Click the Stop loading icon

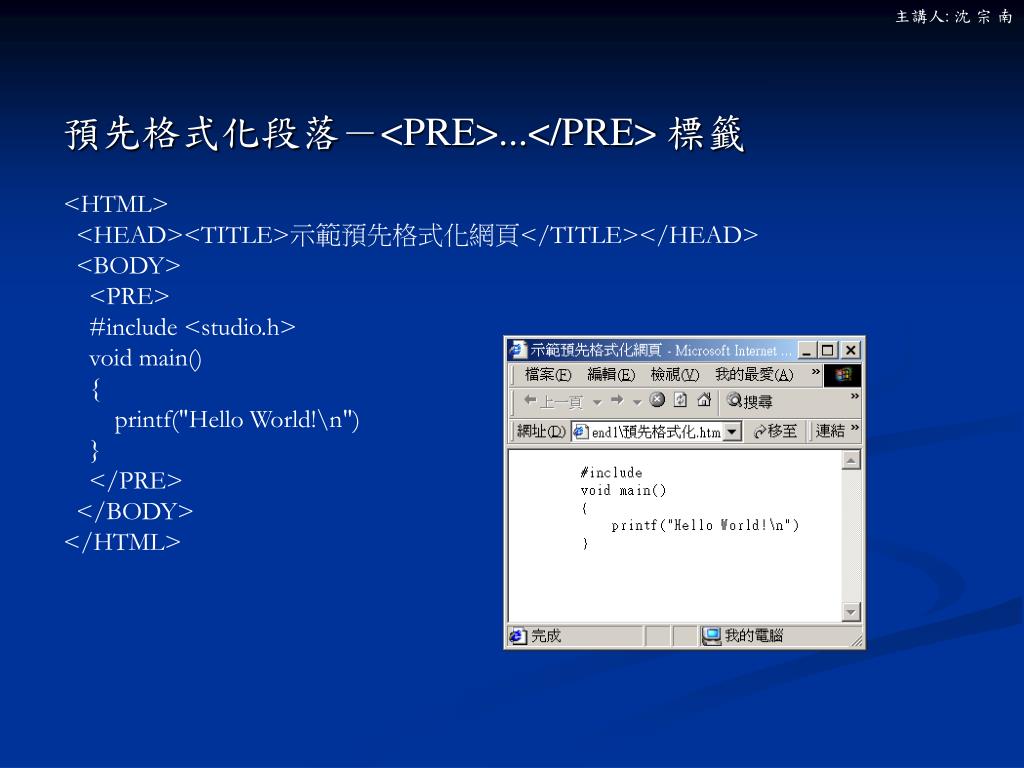tap(658, 400)
